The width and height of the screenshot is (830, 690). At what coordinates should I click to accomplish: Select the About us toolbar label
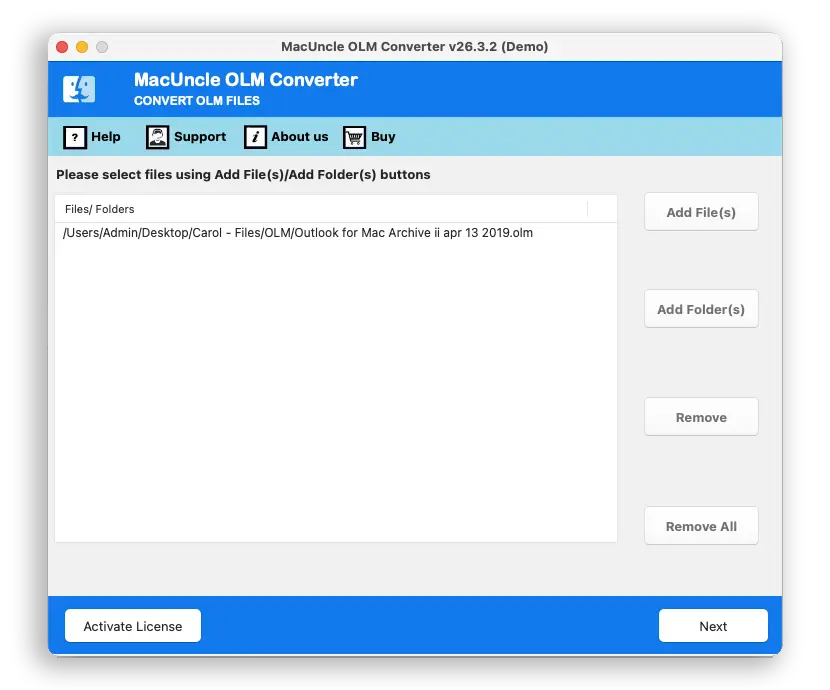coord(300,137)
